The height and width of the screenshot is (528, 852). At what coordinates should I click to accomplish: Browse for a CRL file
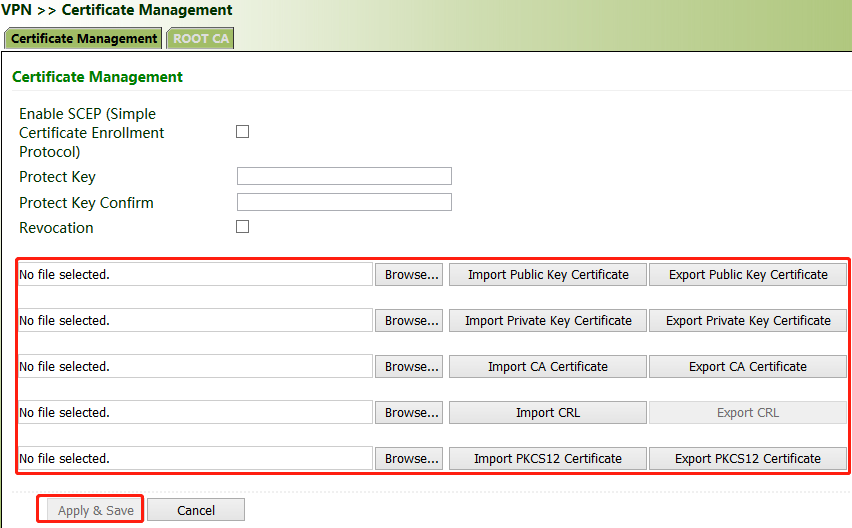[409, 413]
